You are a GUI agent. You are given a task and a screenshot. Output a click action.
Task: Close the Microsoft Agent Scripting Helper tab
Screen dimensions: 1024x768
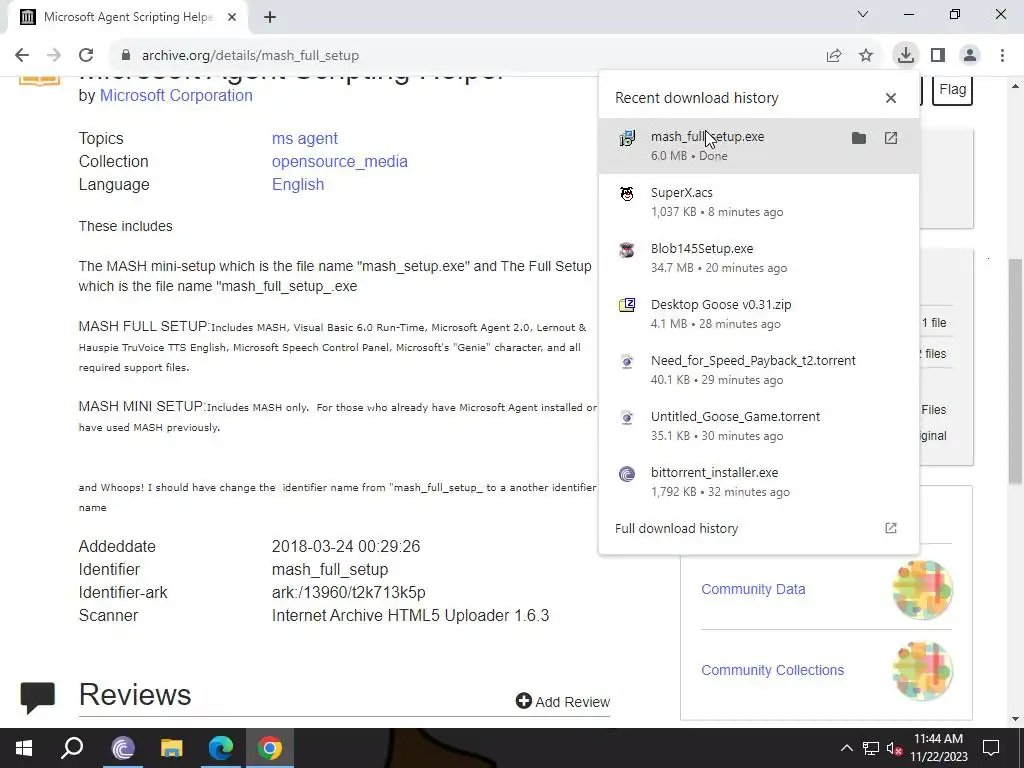[232, 17]
